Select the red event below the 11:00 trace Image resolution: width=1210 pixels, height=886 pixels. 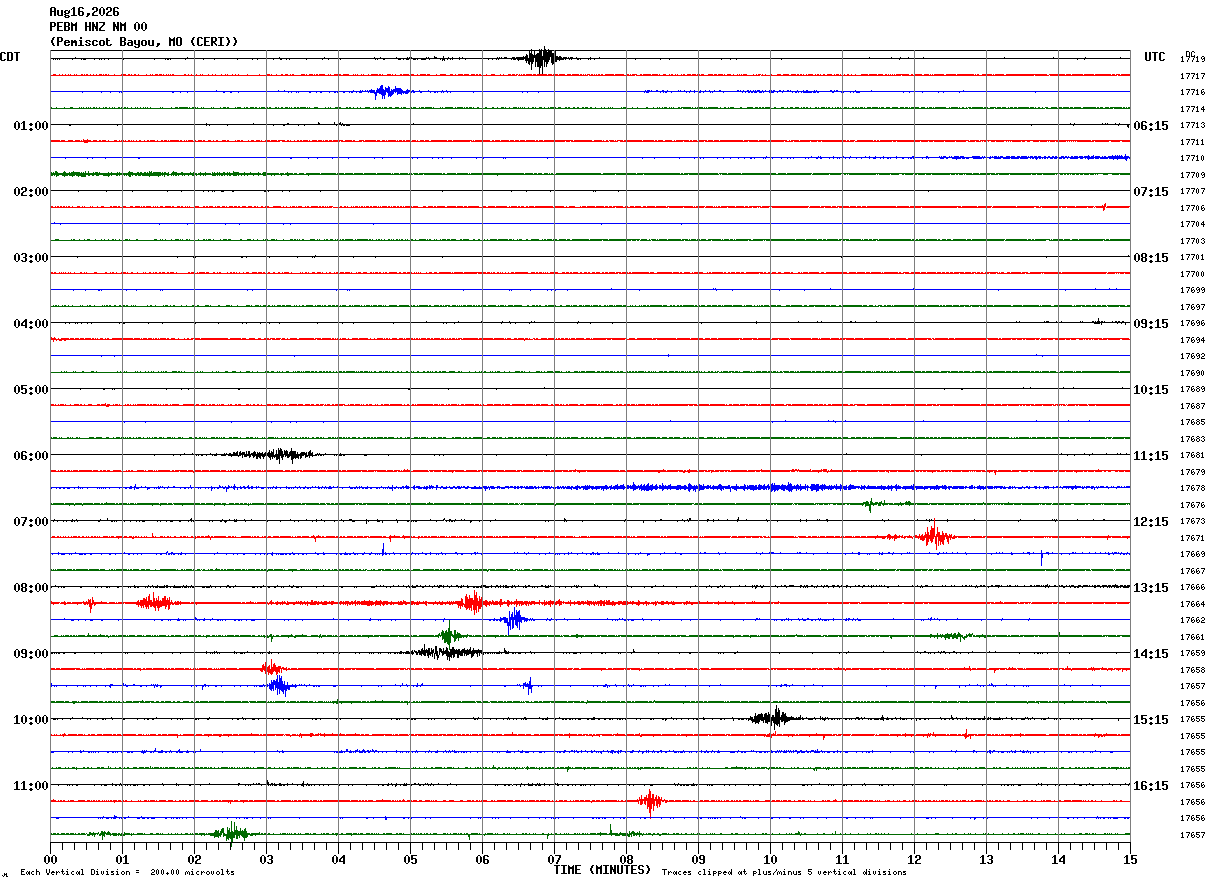[x=650, y=801]
